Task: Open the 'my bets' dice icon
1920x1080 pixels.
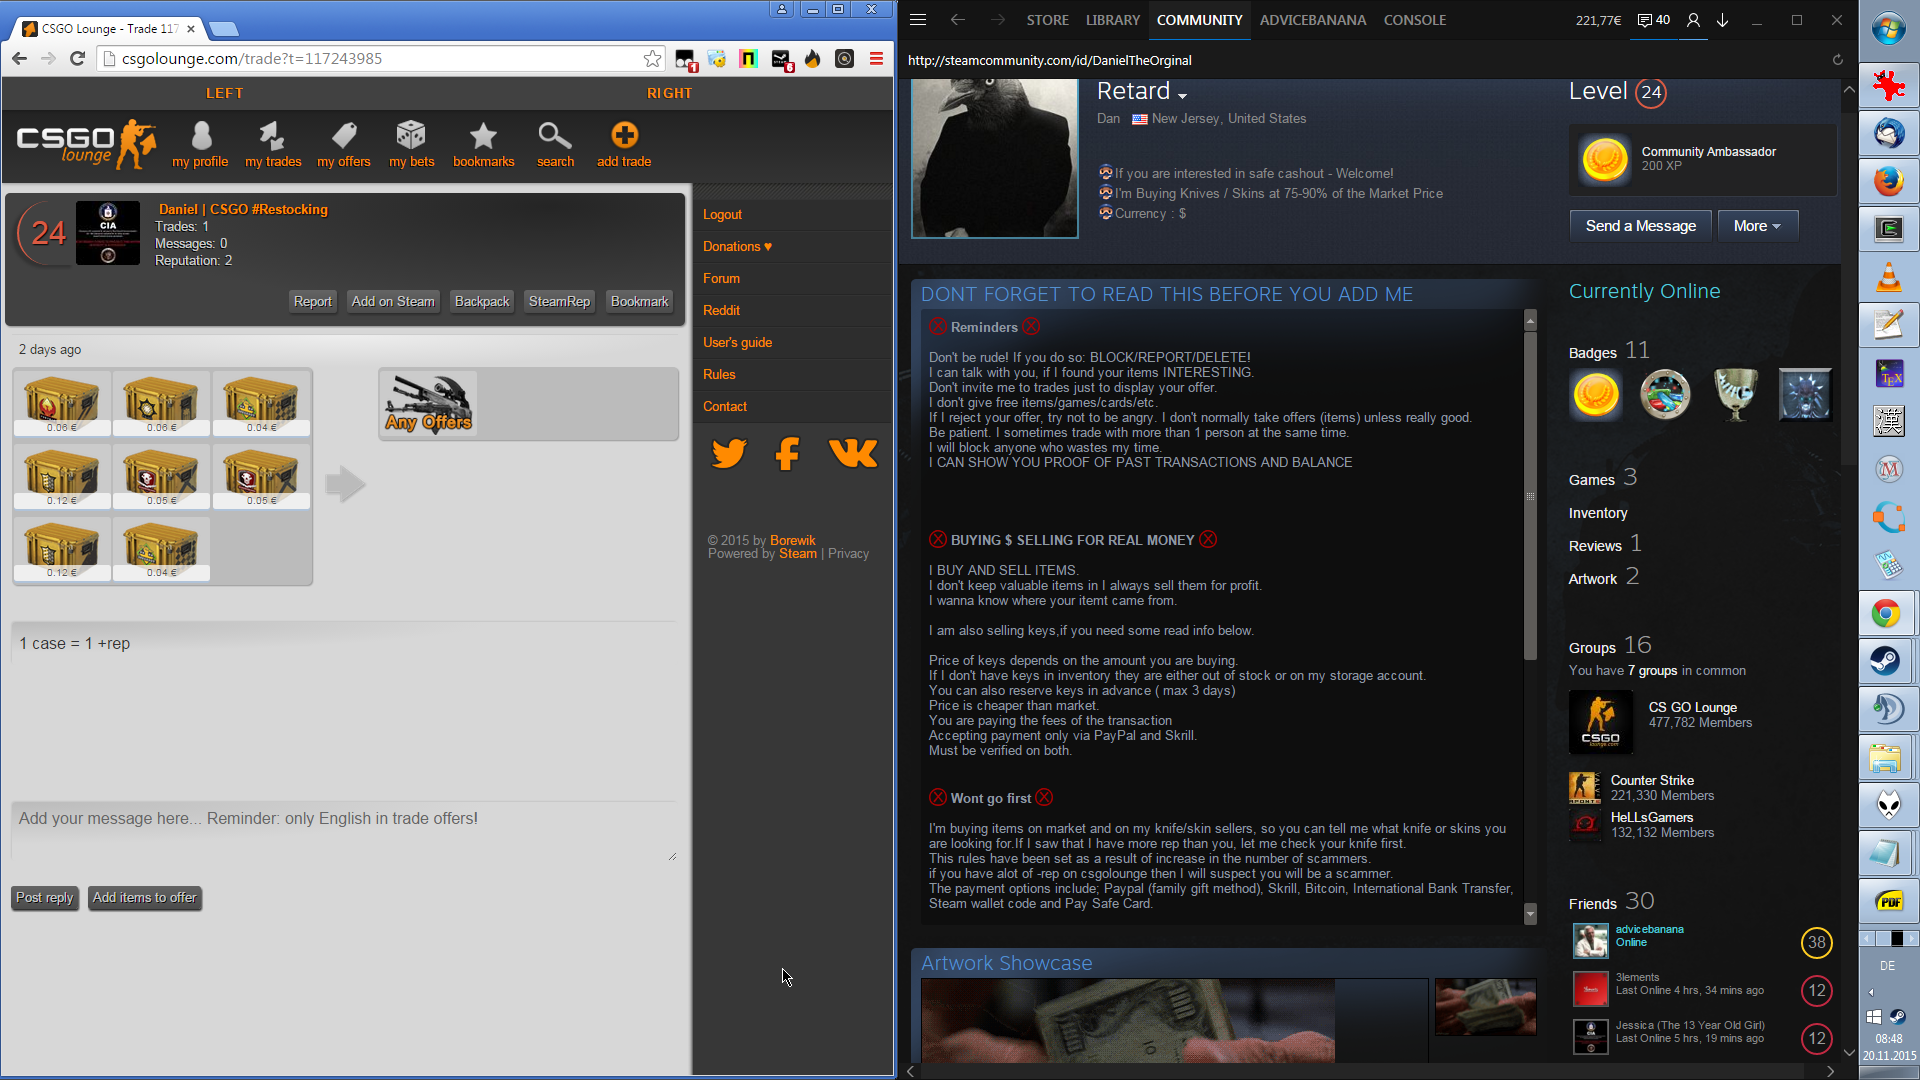Action: click(411, 136)
